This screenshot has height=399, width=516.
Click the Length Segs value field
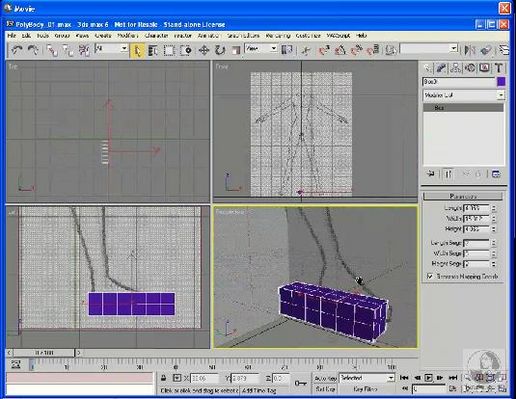[x=476, y=243]
